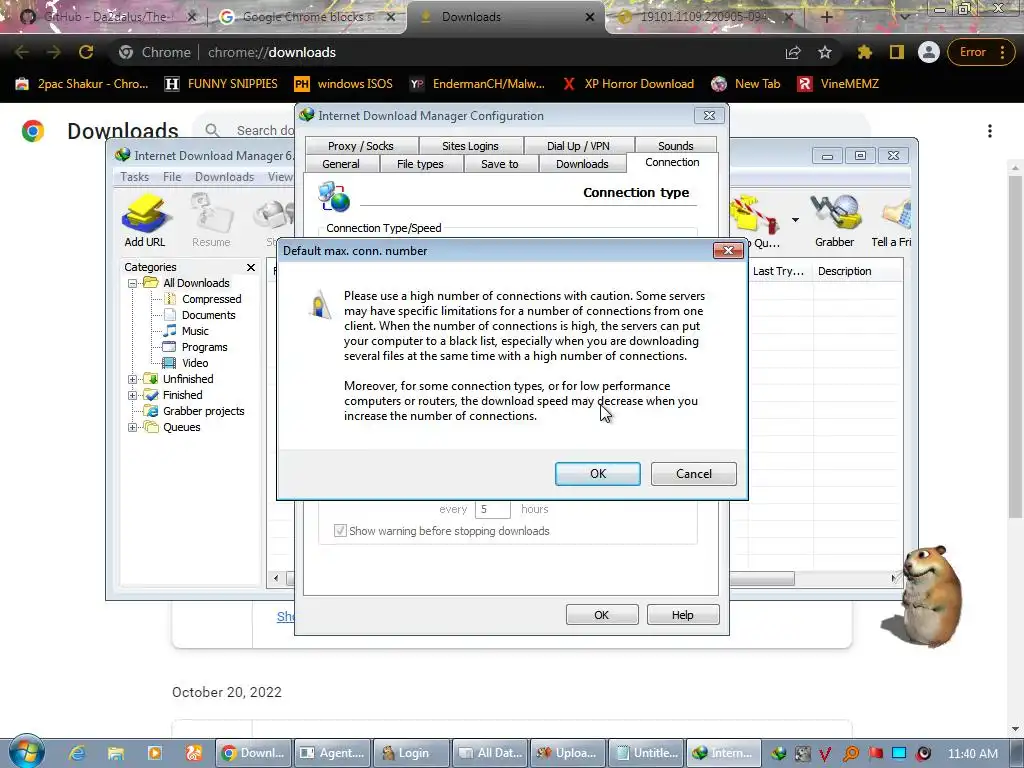Viewport: 1024px width, 768px height.
Task: Open Chrome tab search chevron
Action: click(905, 16)
